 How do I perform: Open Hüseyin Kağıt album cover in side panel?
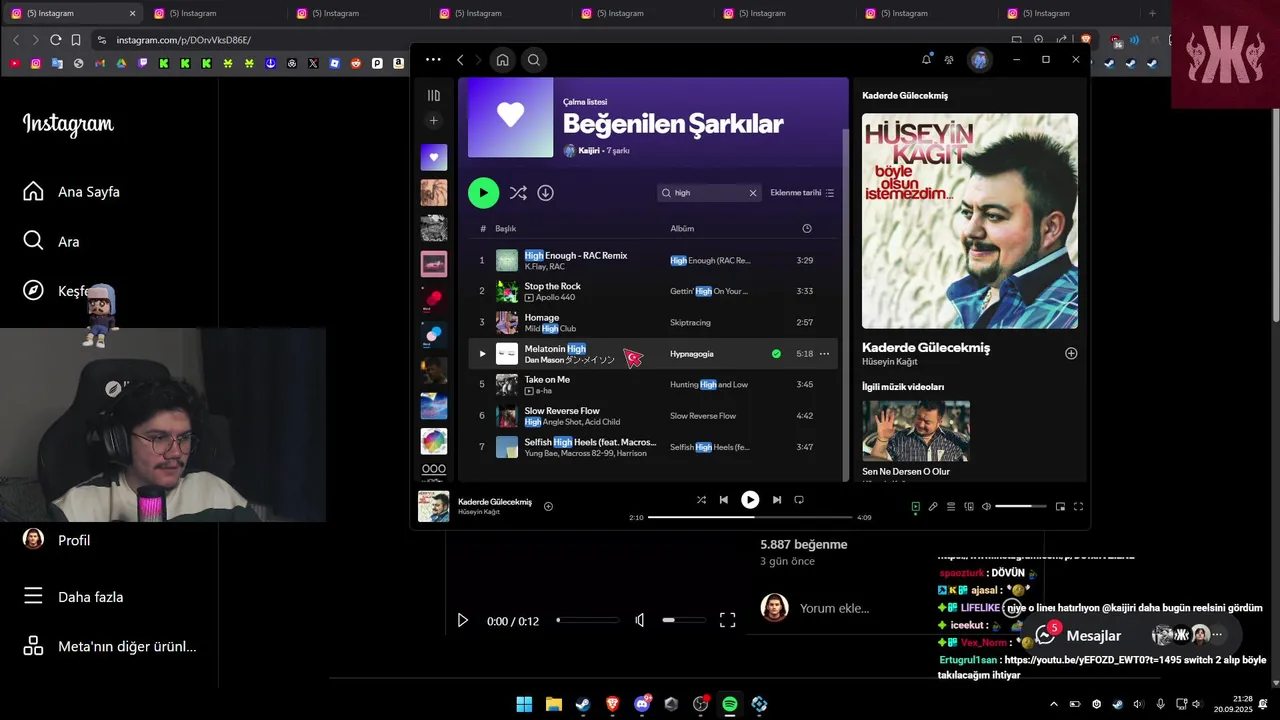[970, 221]
